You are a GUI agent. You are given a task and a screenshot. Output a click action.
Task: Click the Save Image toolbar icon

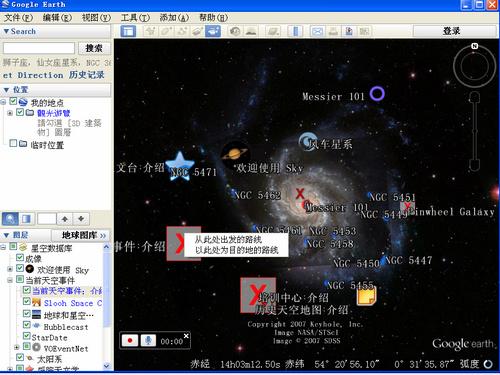349,31
